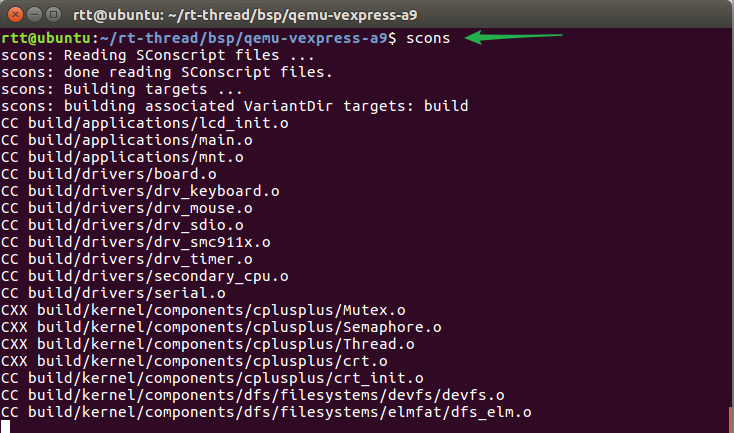Viewport: 734px width, 433px height.
Task: Maximize the terminal window
Action: pos(55,13)
